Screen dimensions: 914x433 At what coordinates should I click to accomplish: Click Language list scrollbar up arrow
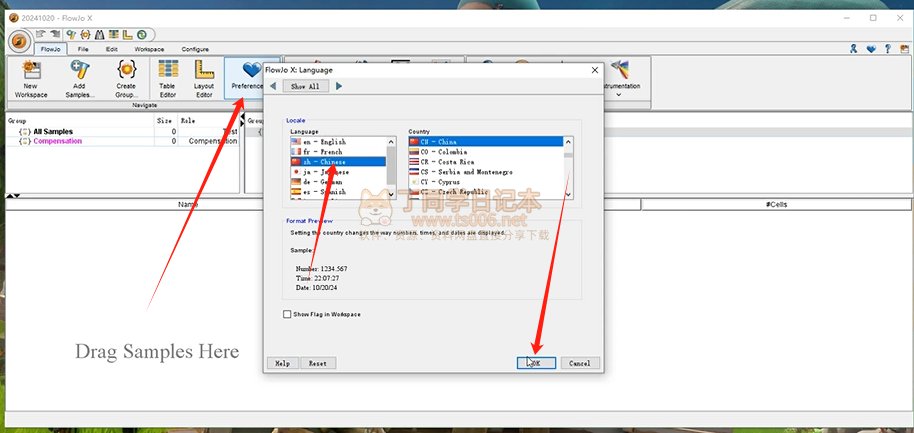click(391, 141)
